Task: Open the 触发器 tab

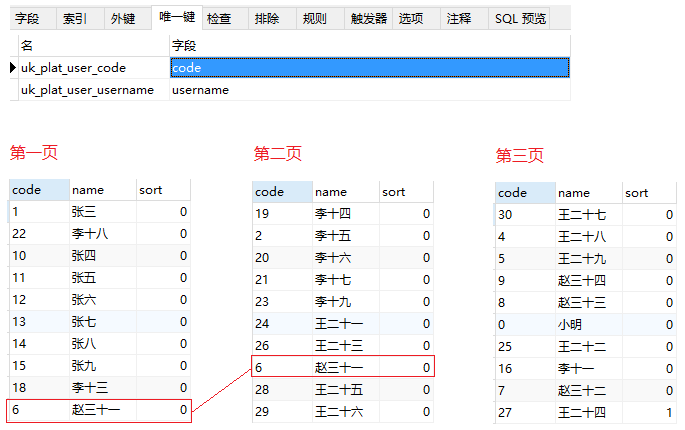Action: tap(368, 19)
